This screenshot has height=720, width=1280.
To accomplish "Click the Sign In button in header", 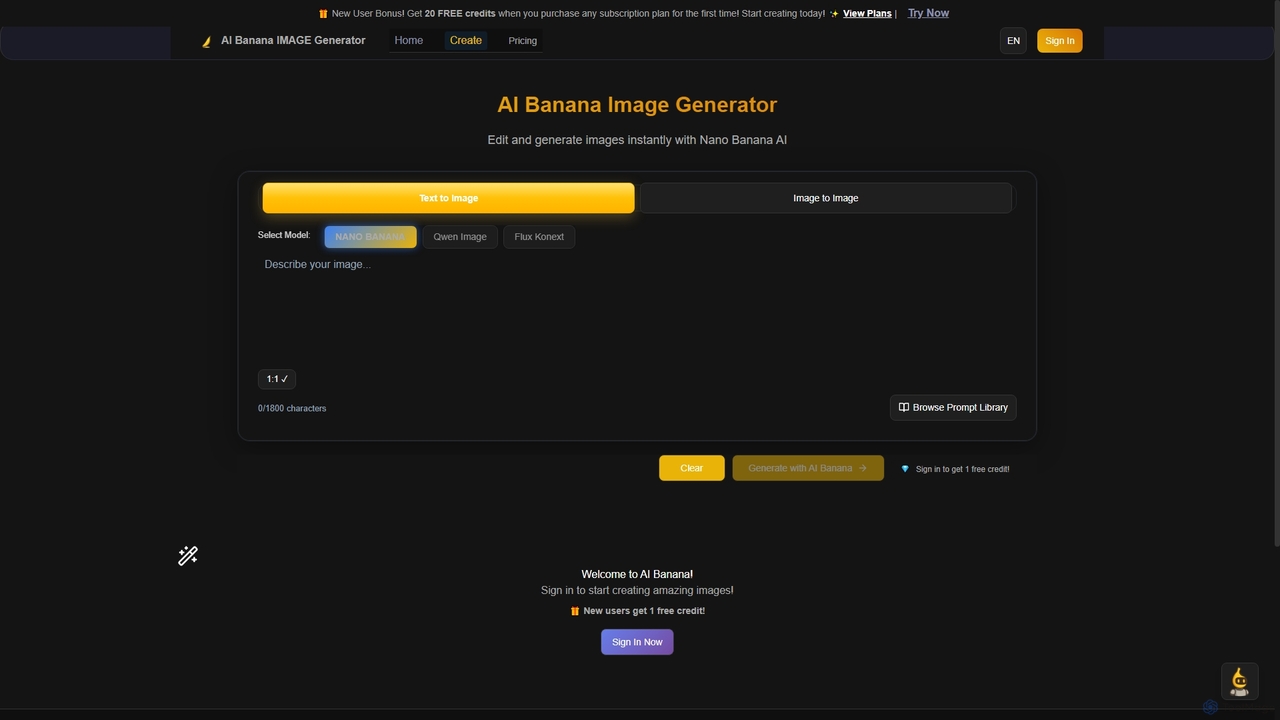I will (1060, 41).
